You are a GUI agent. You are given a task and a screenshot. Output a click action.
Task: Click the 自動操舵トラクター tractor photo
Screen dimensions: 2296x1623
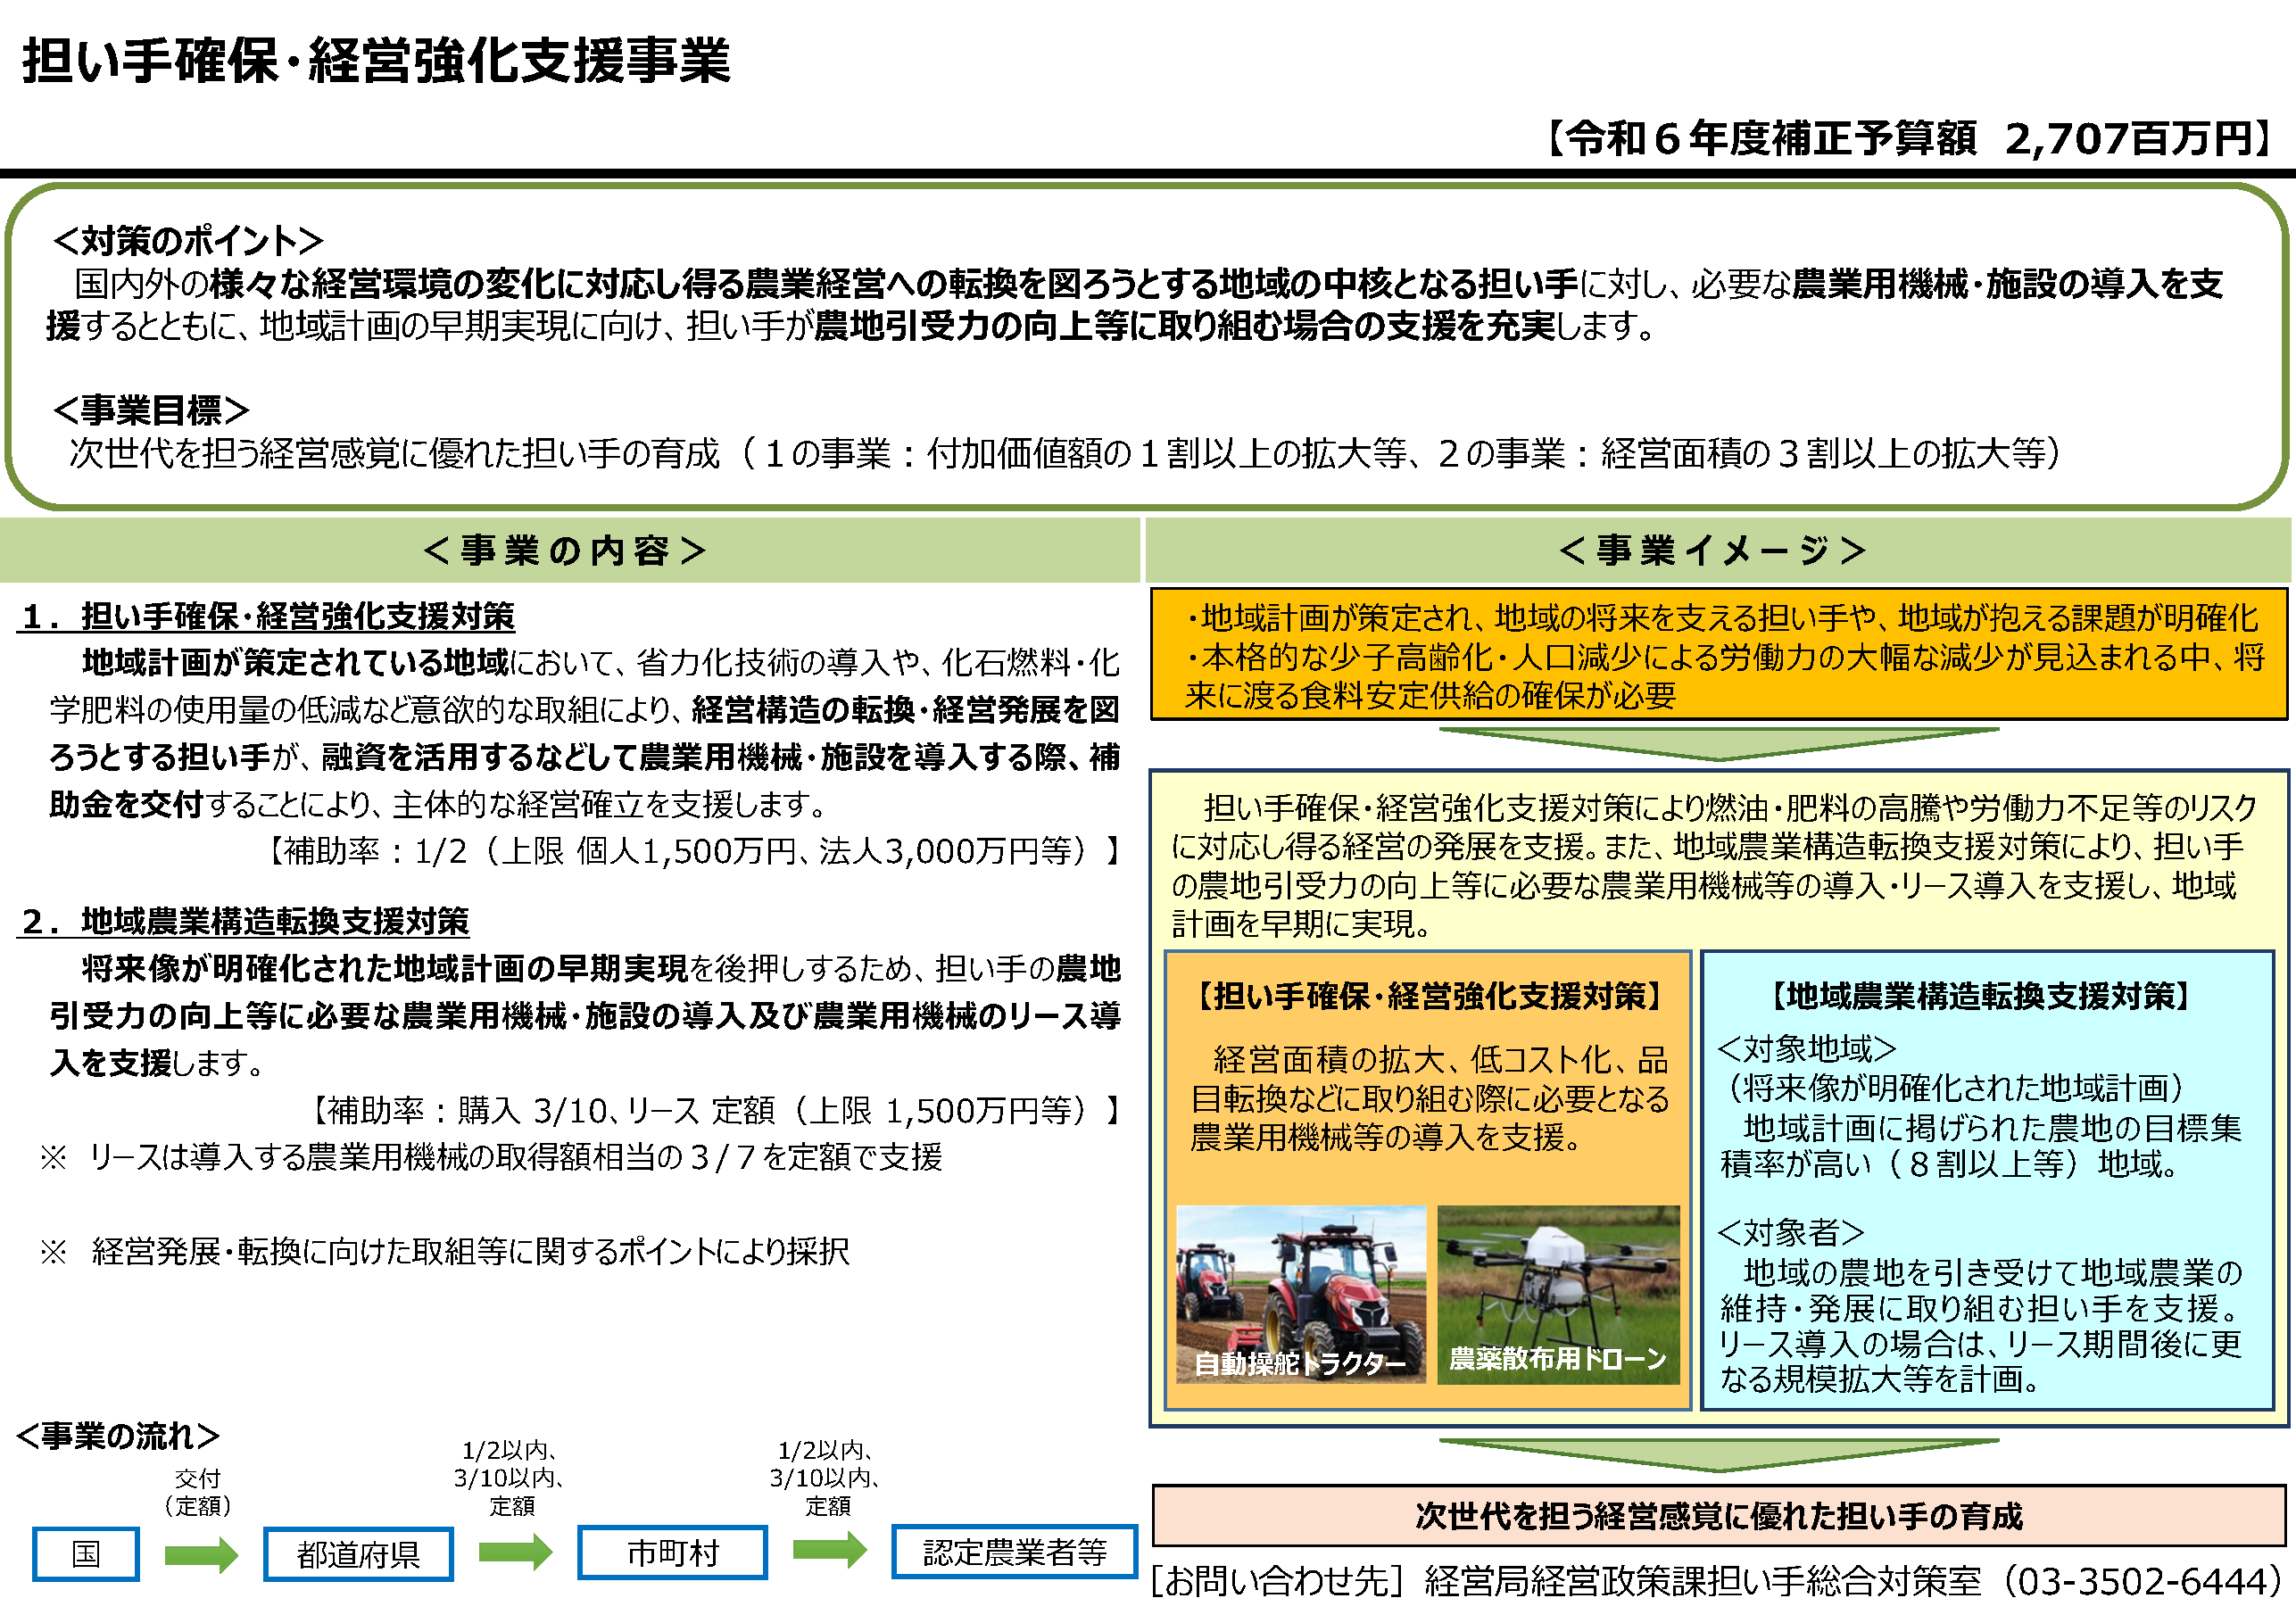pyautogui.click(x=1300, y=1294)
